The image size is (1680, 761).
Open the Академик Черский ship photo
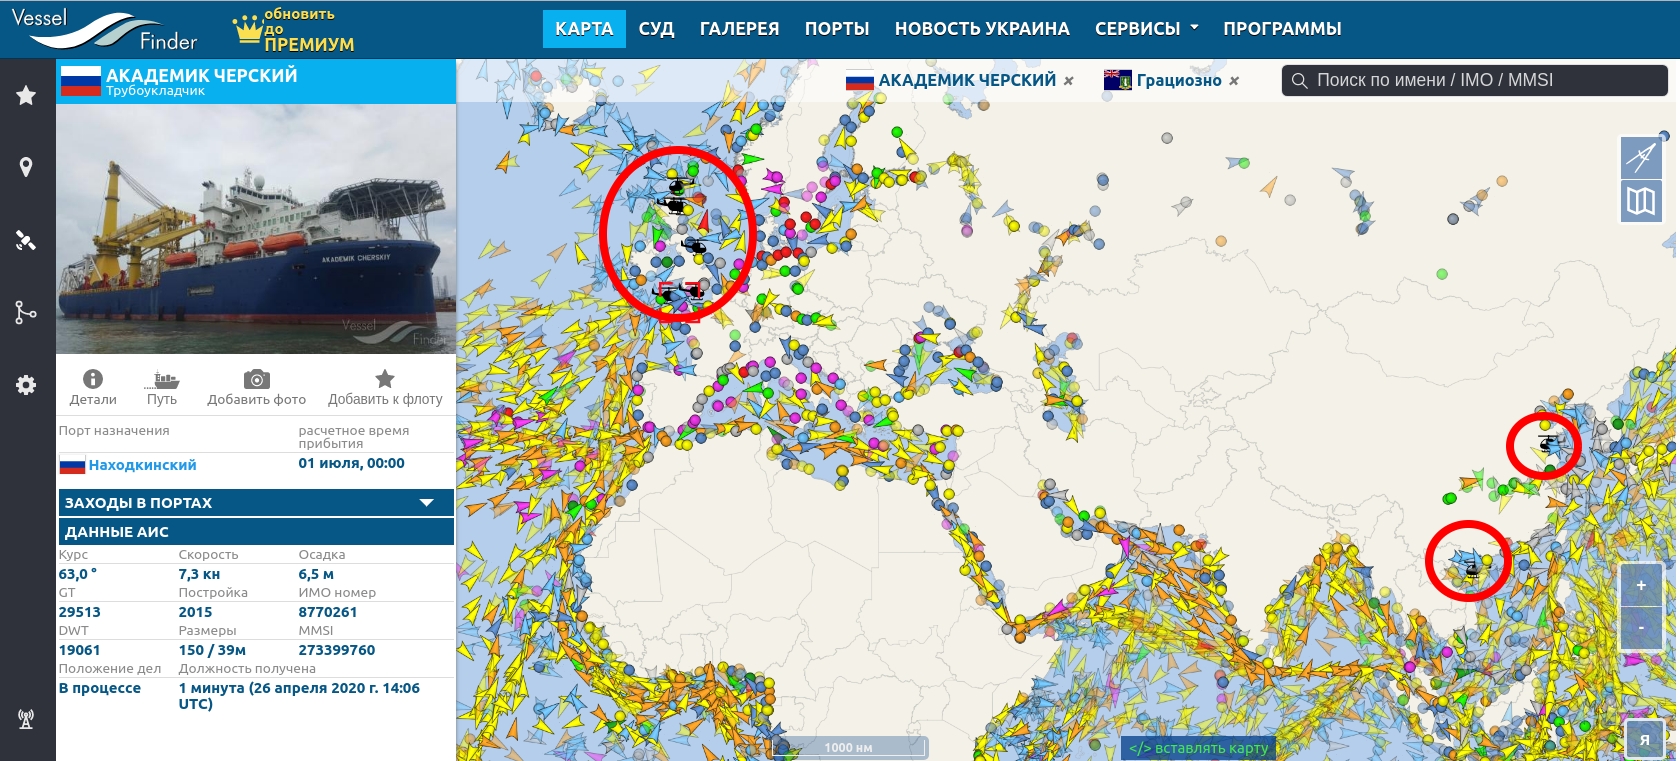coord(256,229)
